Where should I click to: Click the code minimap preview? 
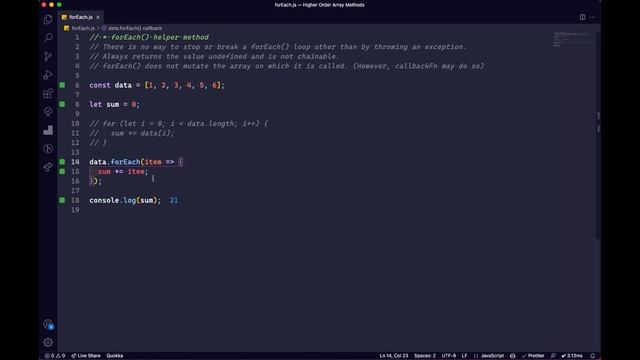point(573,40)
